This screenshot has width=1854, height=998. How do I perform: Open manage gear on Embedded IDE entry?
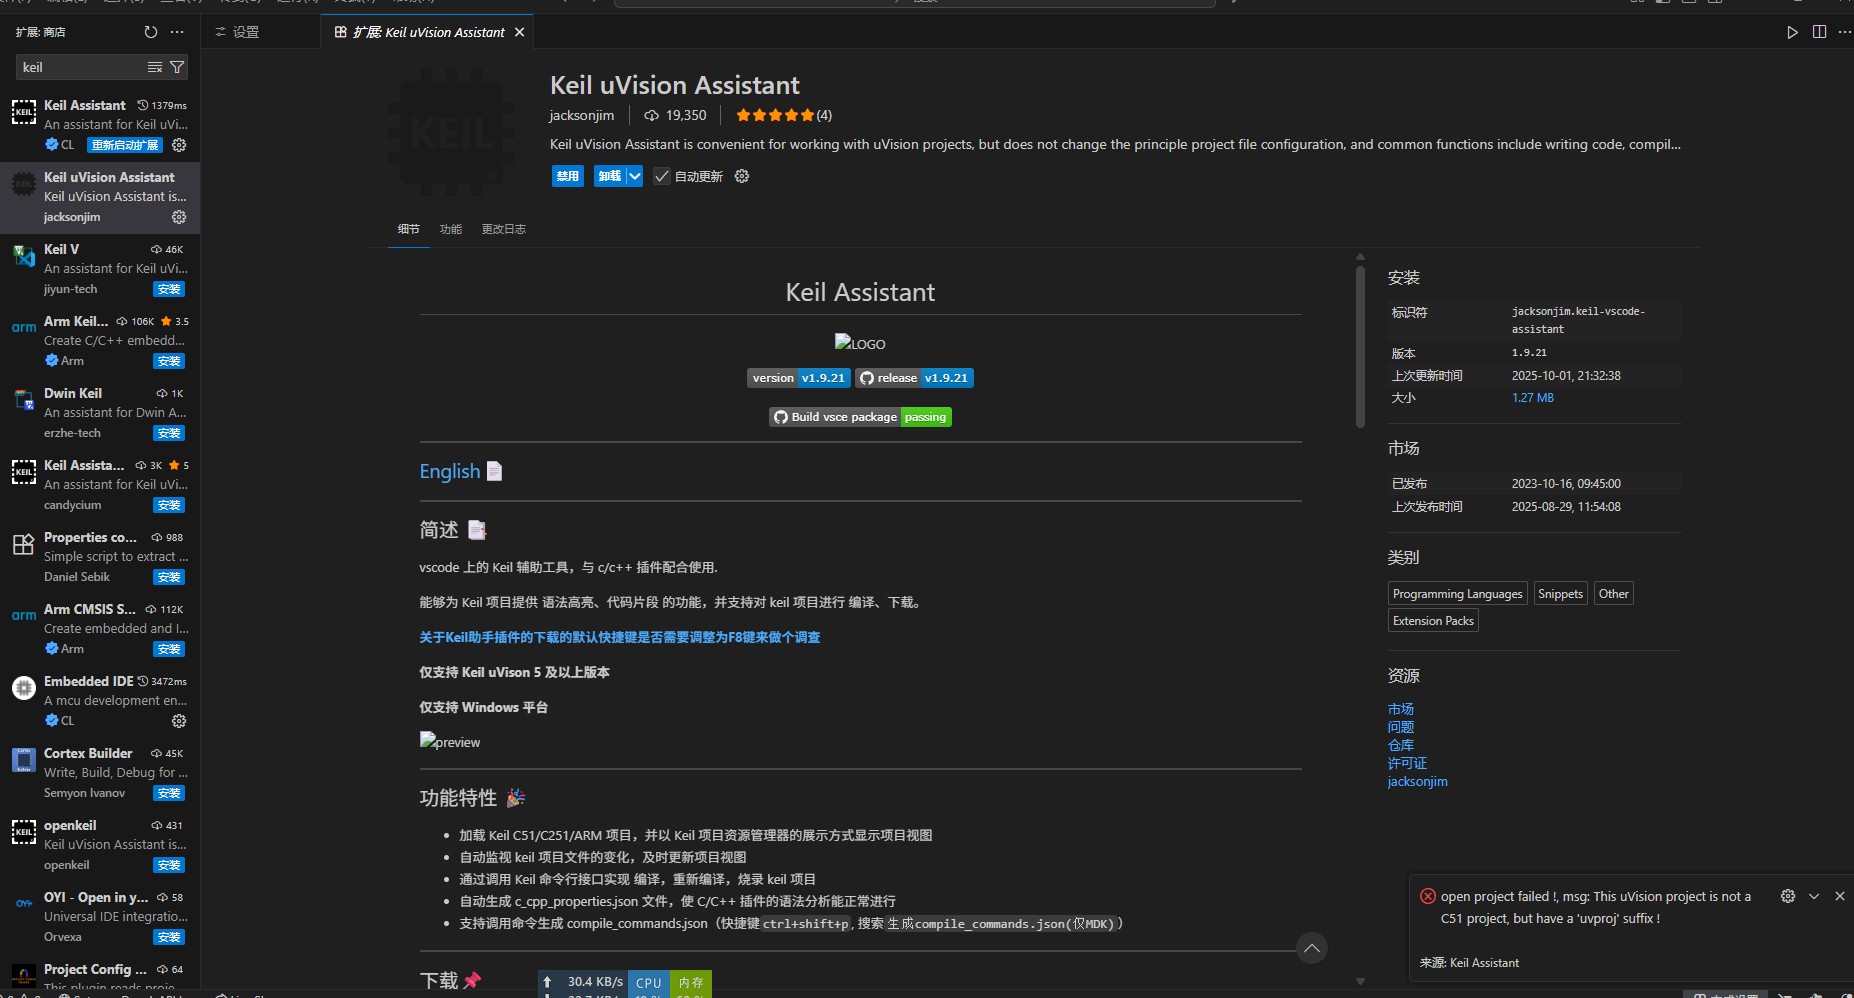(x=178, y=721)
